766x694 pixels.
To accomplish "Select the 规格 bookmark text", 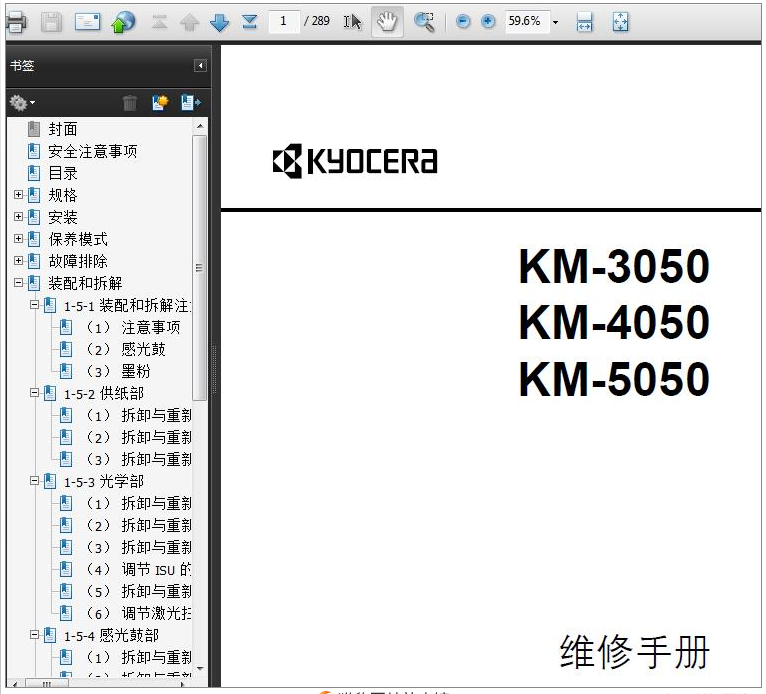I will [x=63, y=195].
